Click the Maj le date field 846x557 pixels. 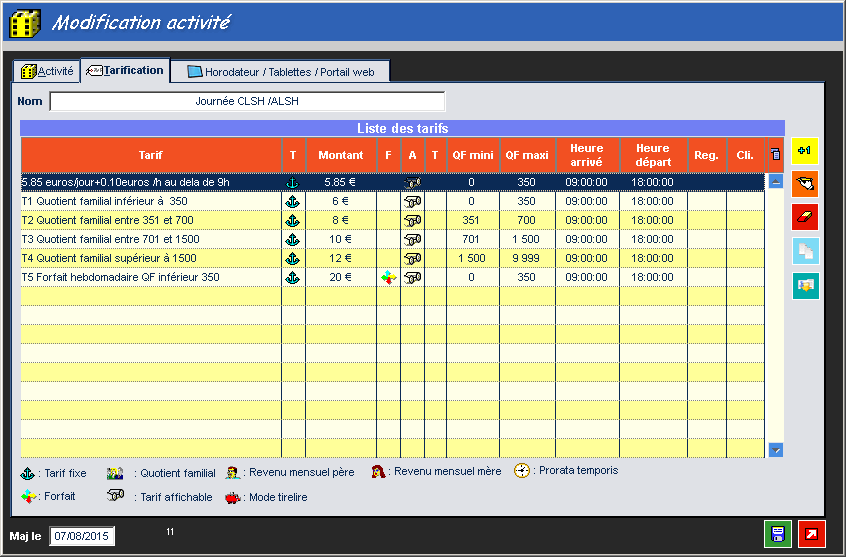[82, 537]
